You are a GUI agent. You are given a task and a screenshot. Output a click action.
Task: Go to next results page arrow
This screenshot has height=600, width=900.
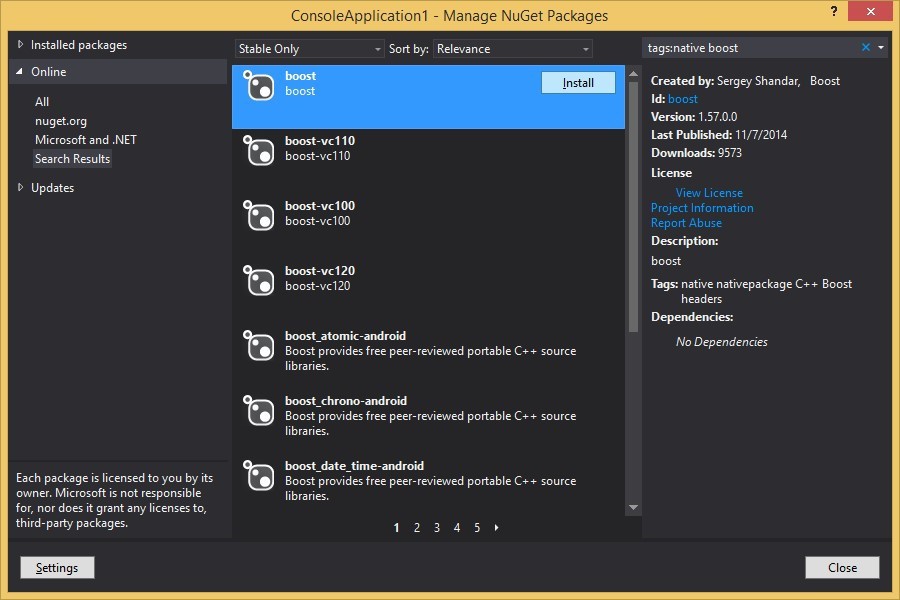[496, 527]
